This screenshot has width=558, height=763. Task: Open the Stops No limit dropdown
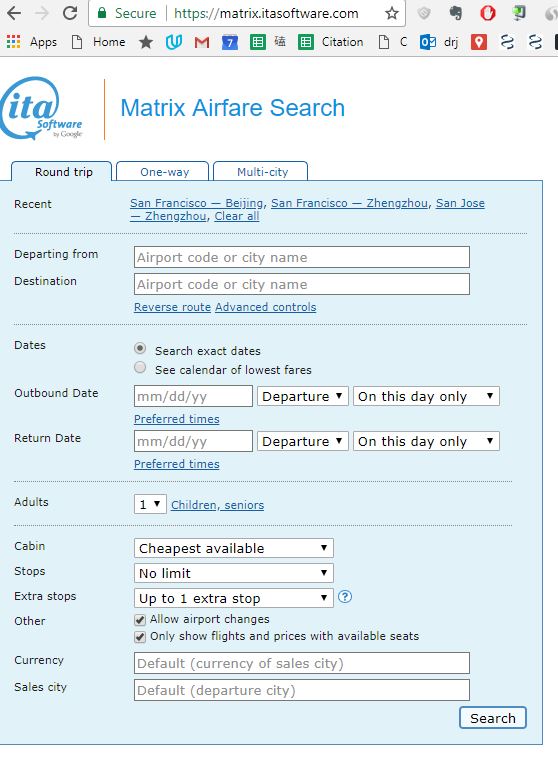(x=234, y=573)
